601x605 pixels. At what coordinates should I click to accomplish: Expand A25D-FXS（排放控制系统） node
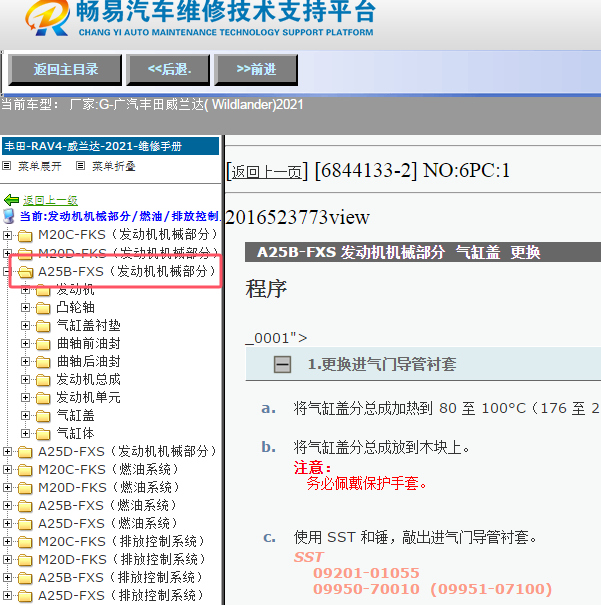pos(7,596)
